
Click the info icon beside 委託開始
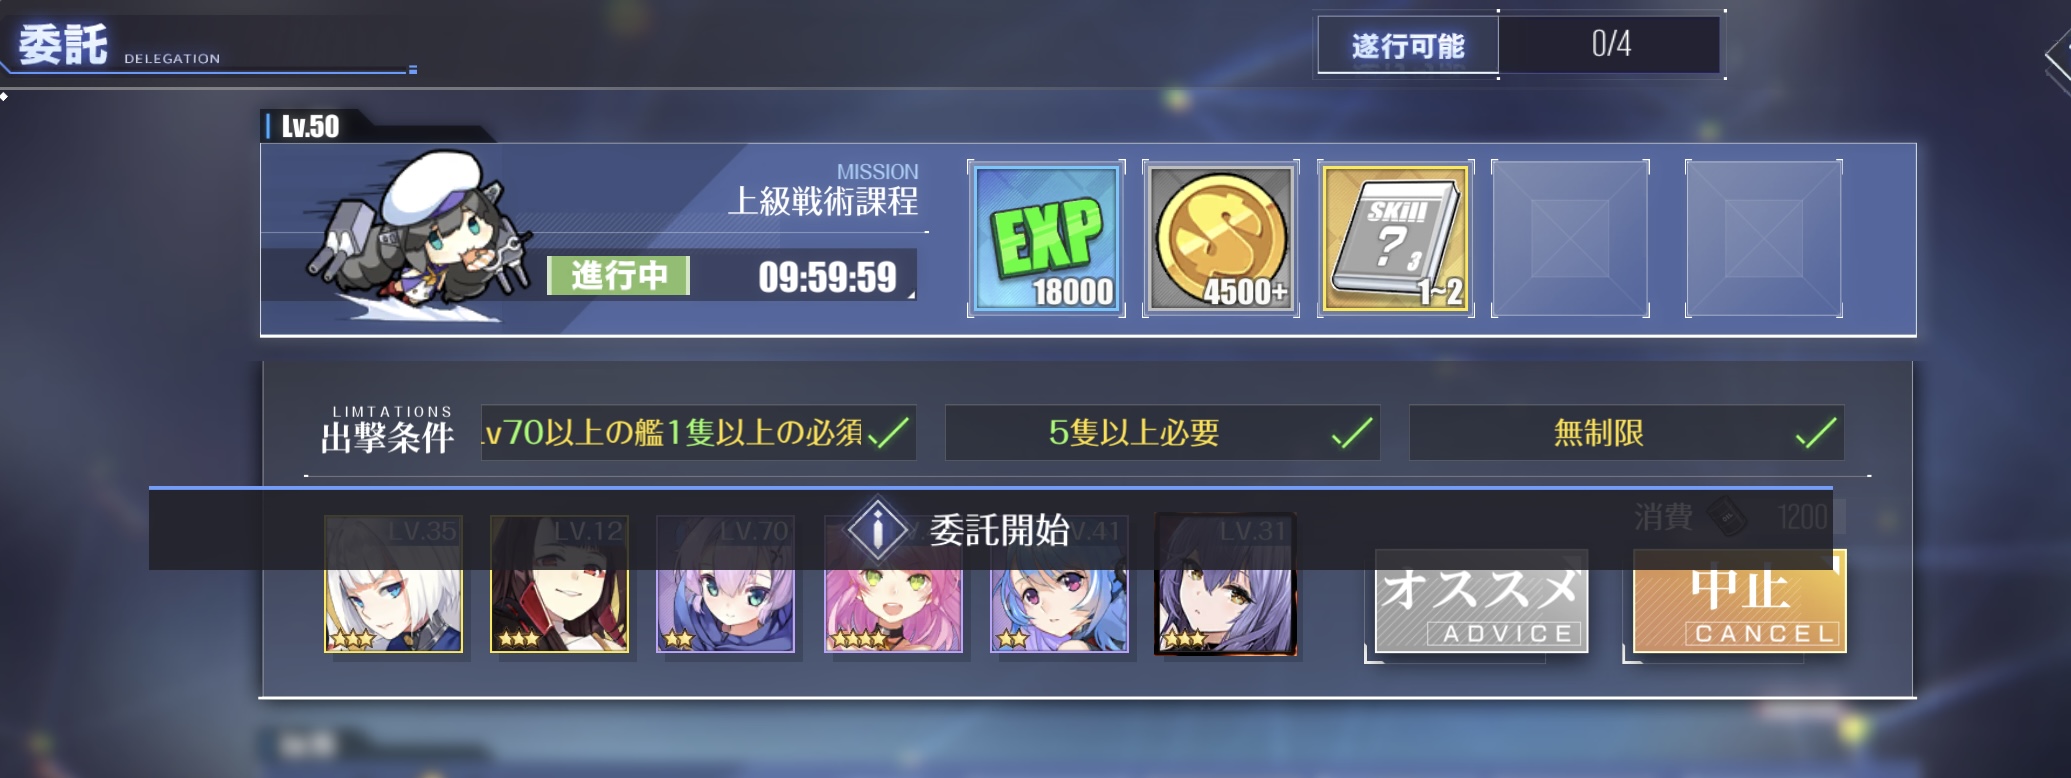click(x=877, y=529)
